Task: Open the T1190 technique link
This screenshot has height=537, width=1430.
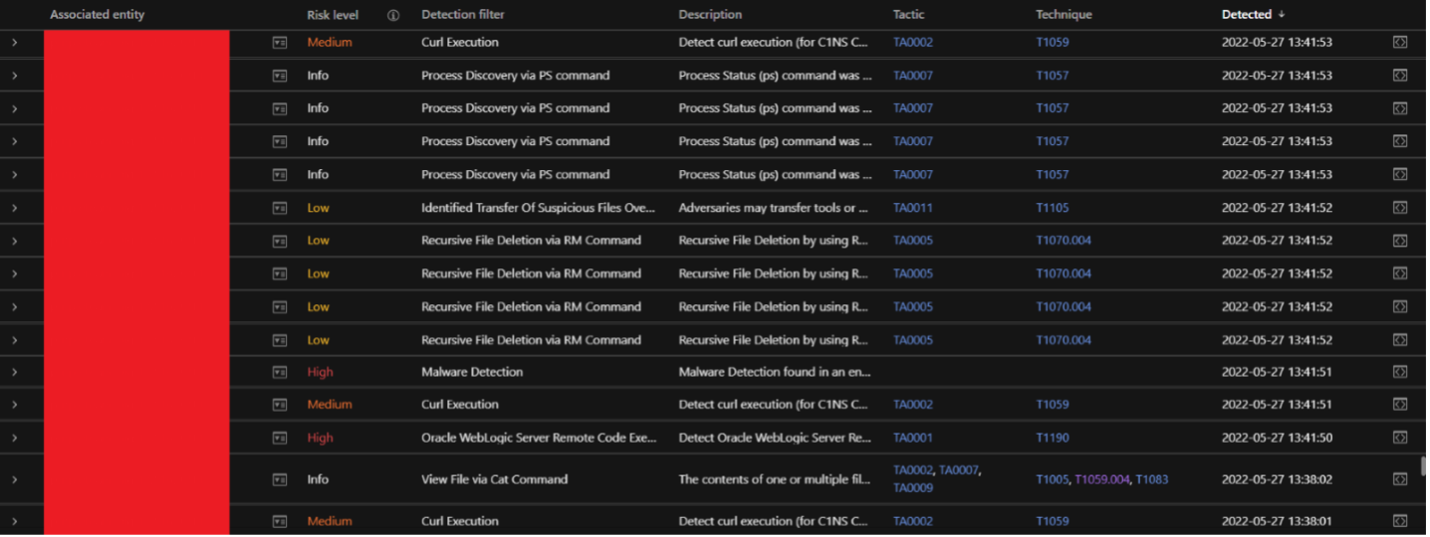Action: coord(1052,438)
